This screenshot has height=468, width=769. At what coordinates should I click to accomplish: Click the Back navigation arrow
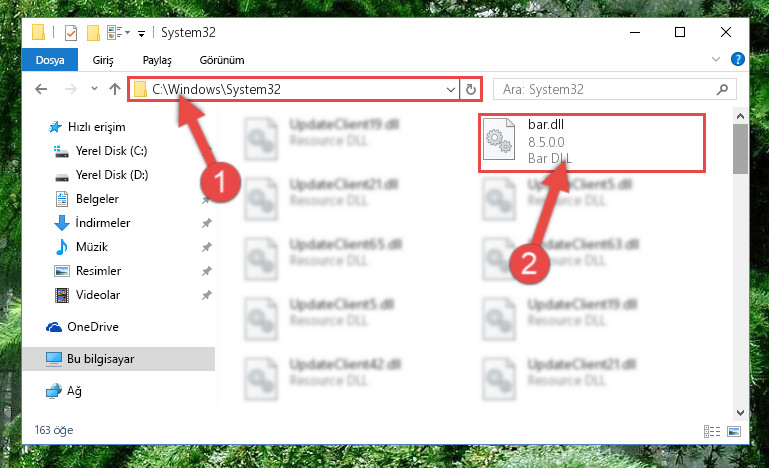[41, 89]
